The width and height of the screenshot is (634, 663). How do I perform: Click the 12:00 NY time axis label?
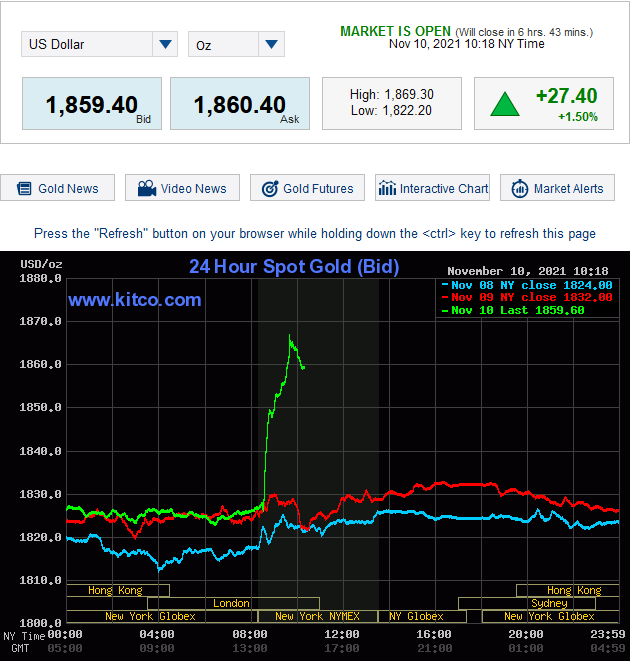342,634
